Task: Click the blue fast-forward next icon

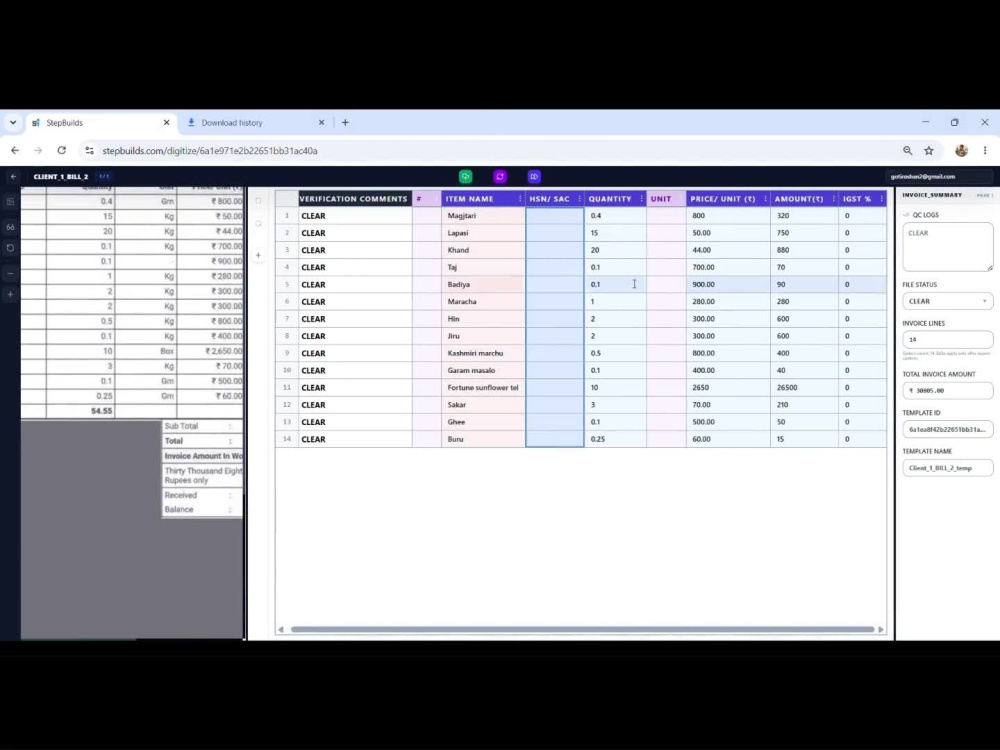Action: tap(534, 177)
